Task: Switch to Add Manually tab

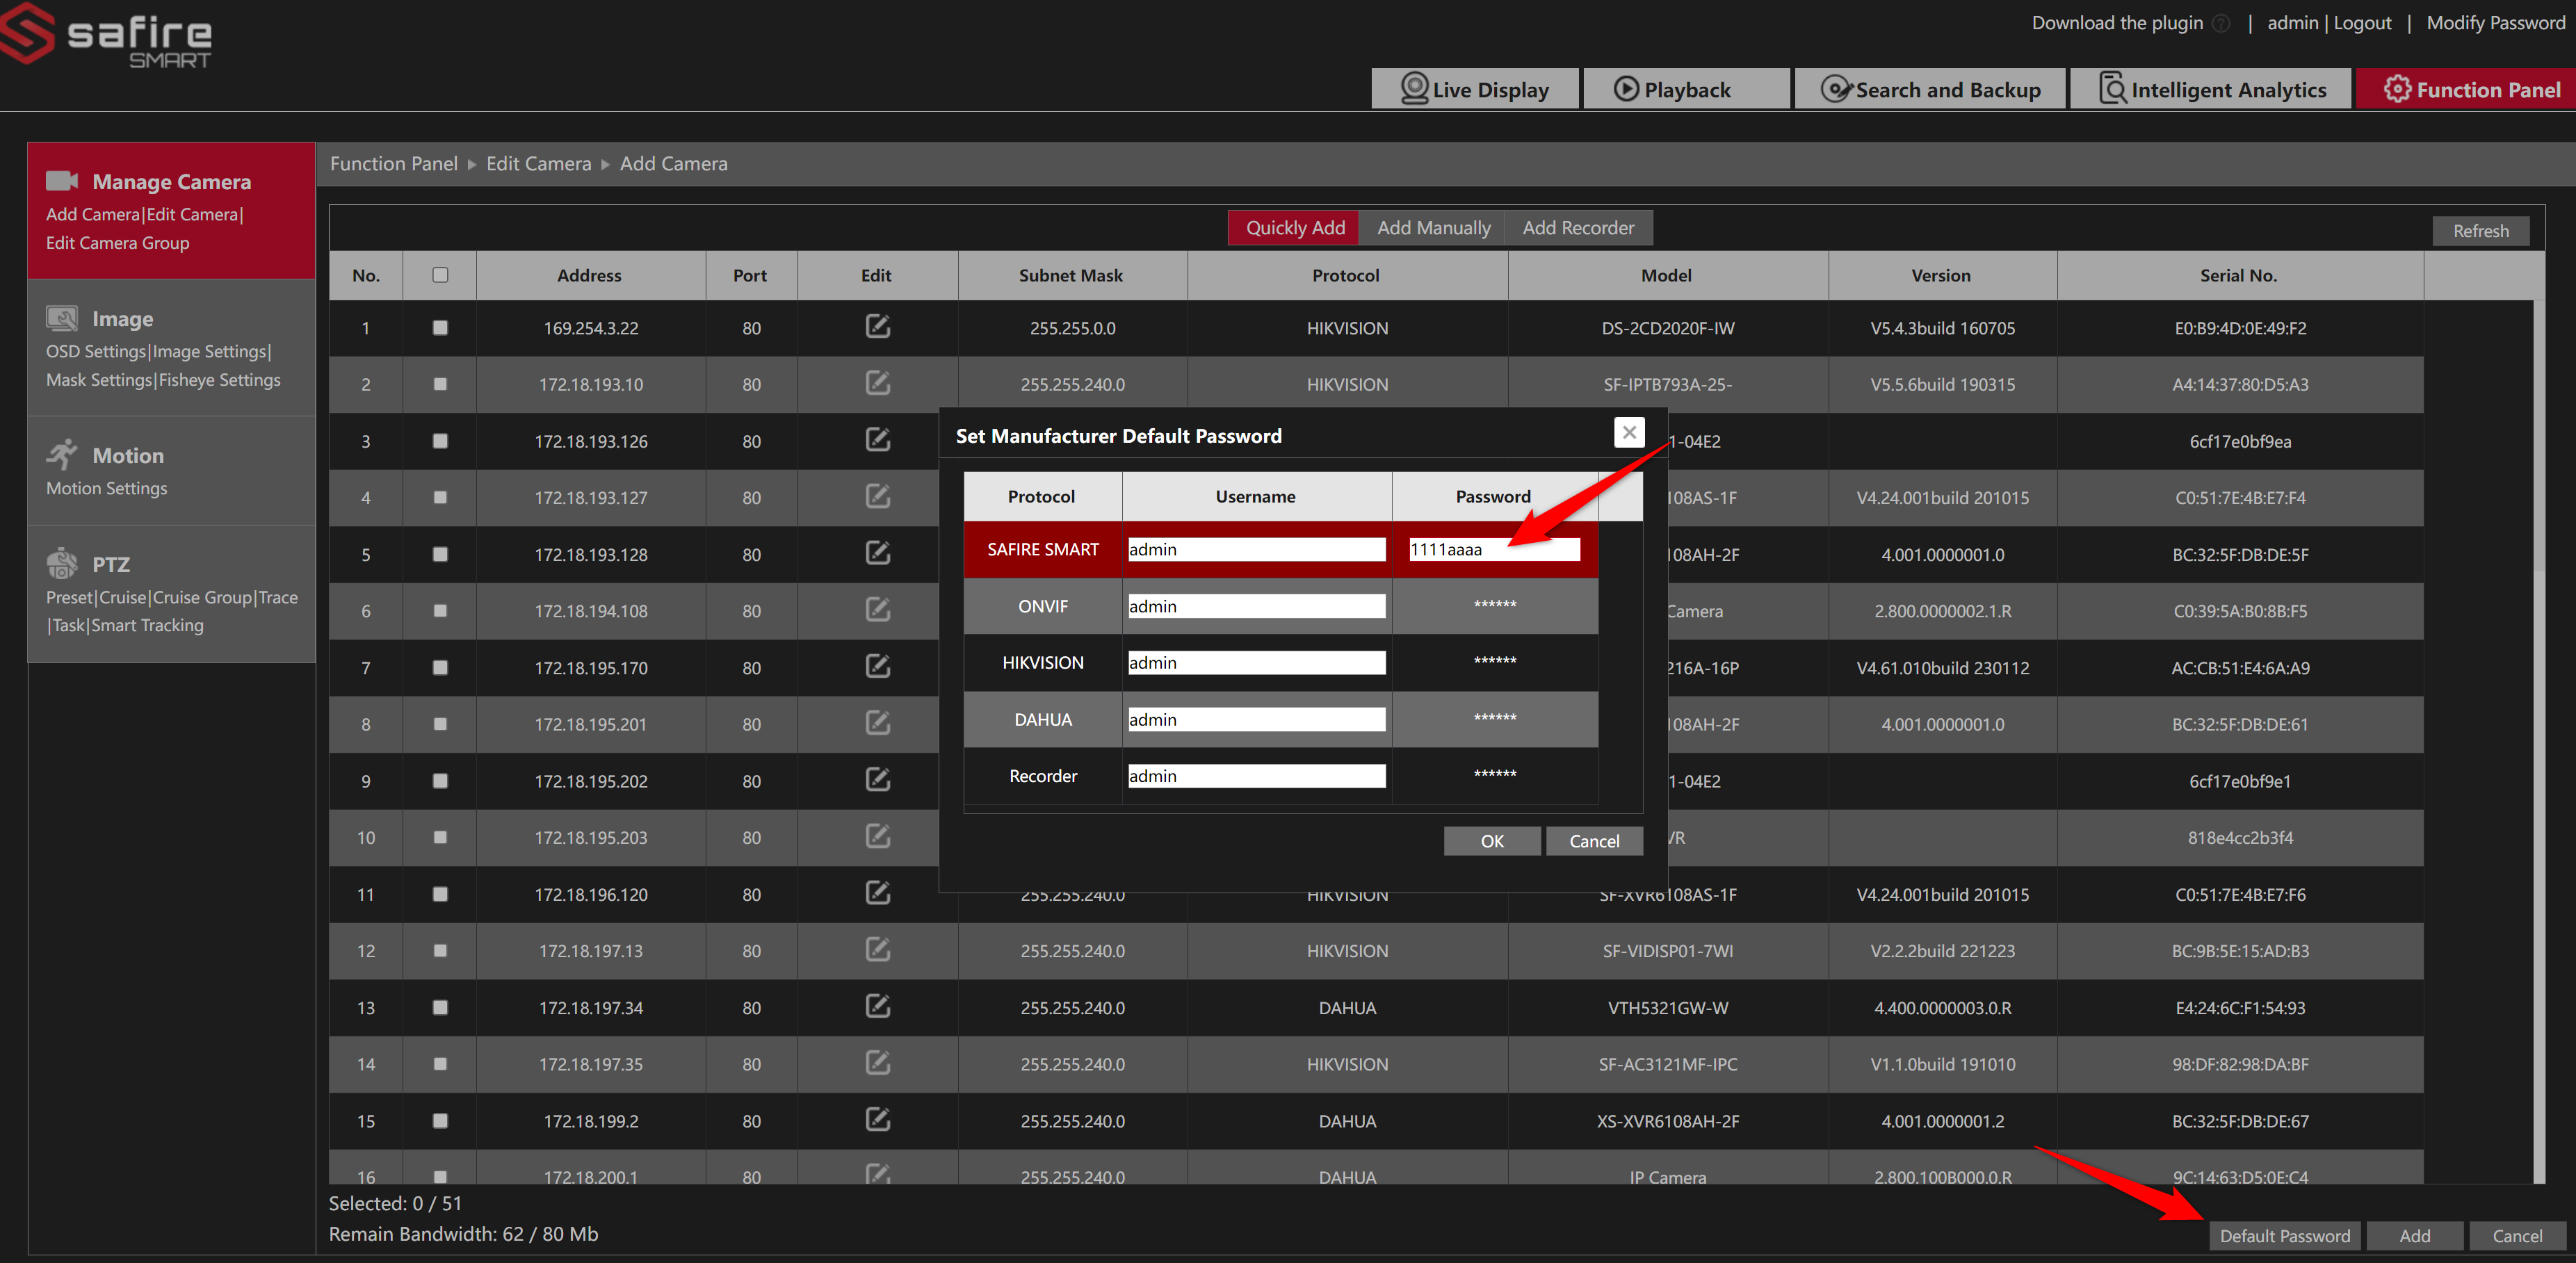Action: click(1433, 228)
